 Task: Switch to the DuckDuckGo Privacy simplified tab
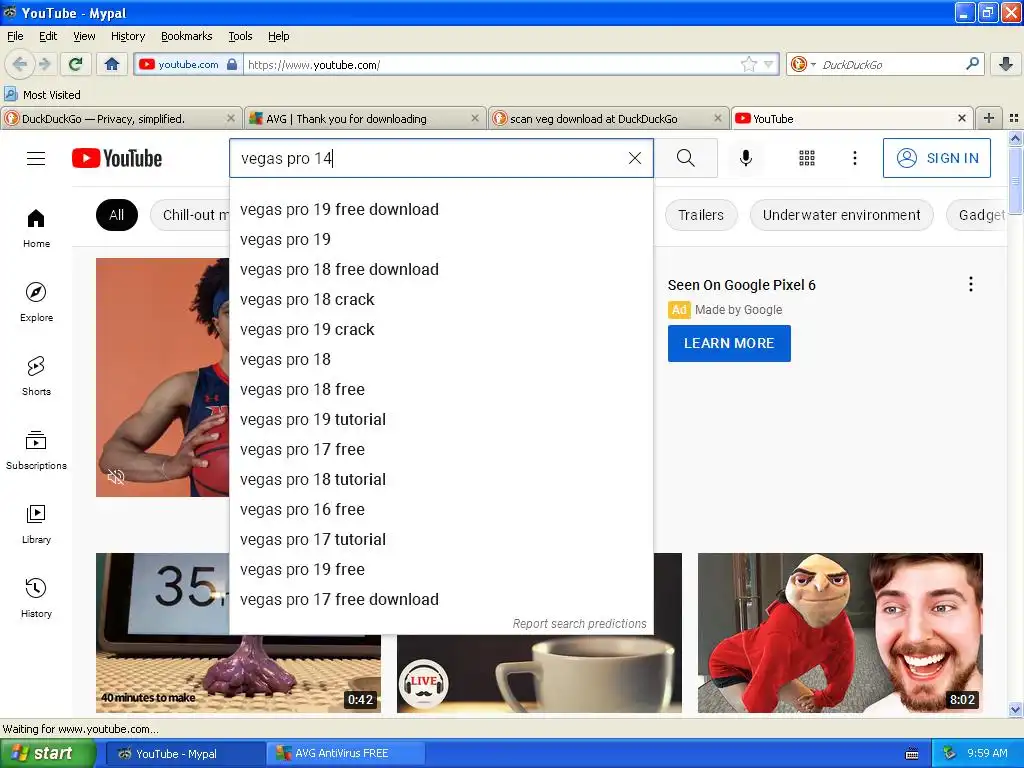(x=121, y=118)
